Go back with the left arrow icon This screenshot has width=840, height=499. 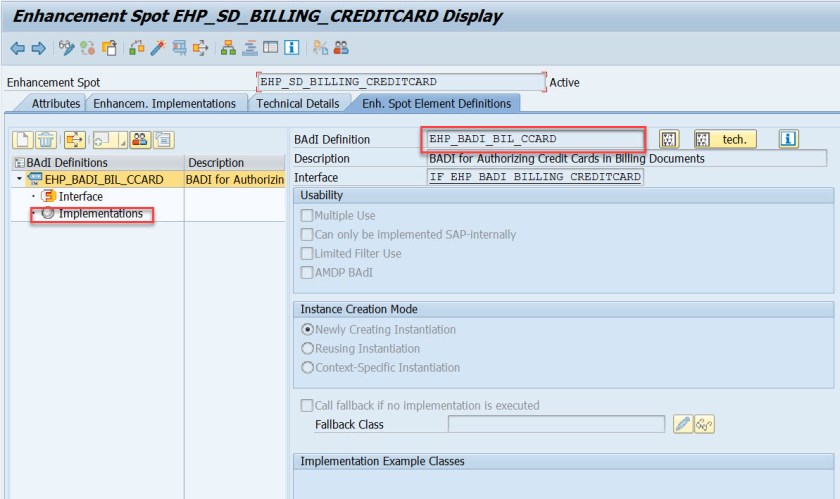[x=18, y=48]
